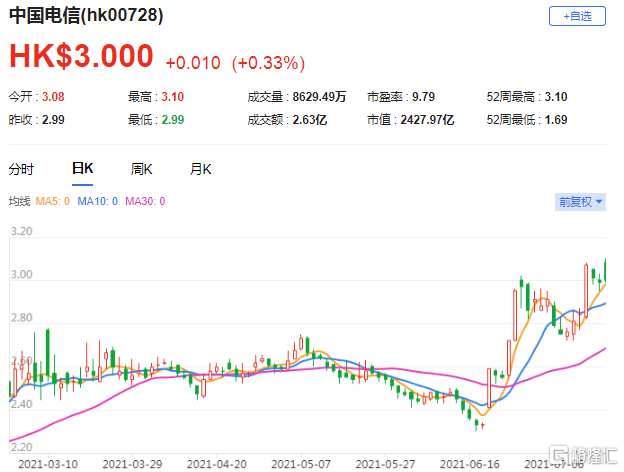Image resolution: width=624 pixels, height=472 pixels.
Task: Click the current price HK$3.000
Action: click(81, 56)
